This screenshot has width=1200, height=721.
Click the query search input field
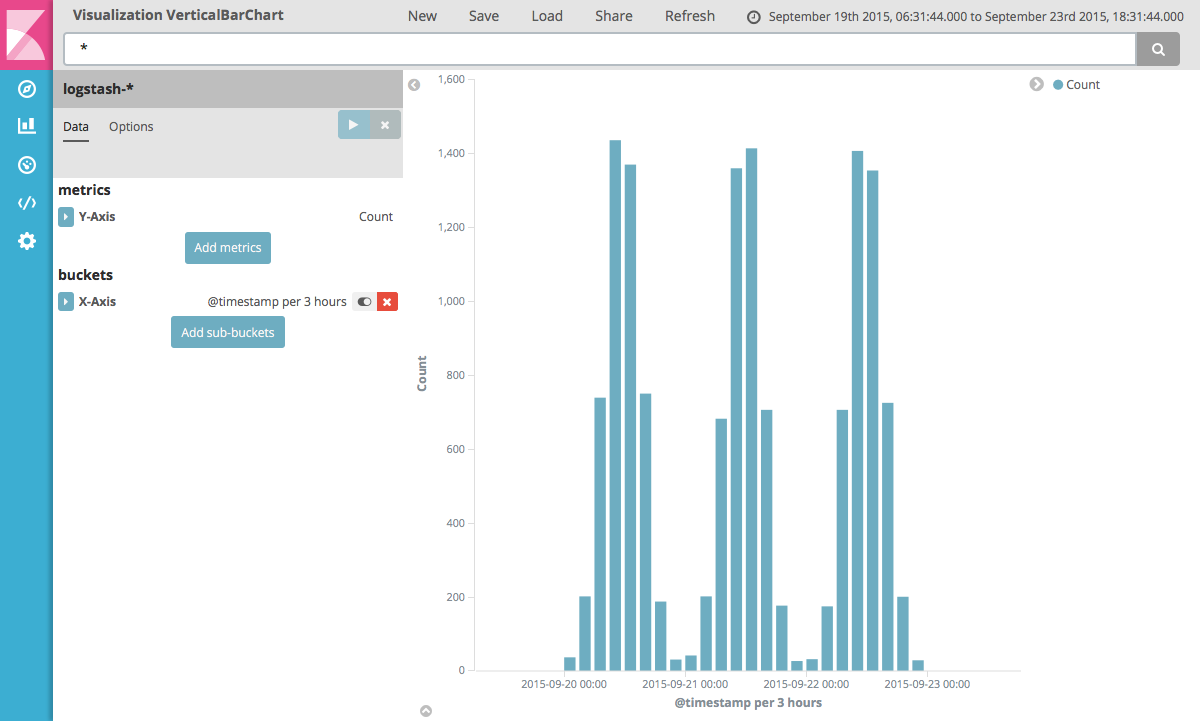tap(600, 48)
